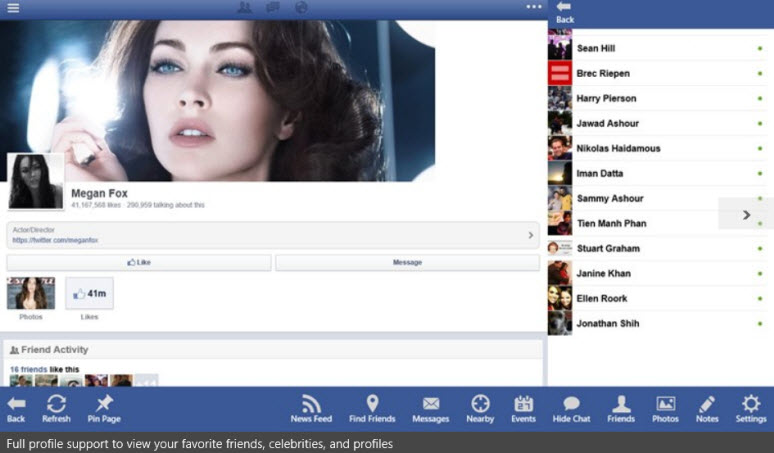
Task: Pin Page using the pin icon
Action: pos(104,409)
